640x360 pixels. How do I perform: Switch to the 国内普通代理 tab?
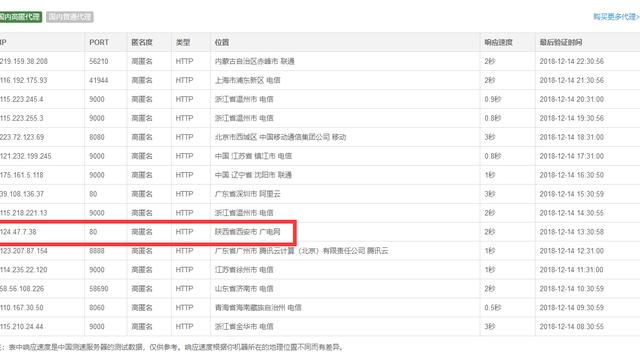click(70, 17)
